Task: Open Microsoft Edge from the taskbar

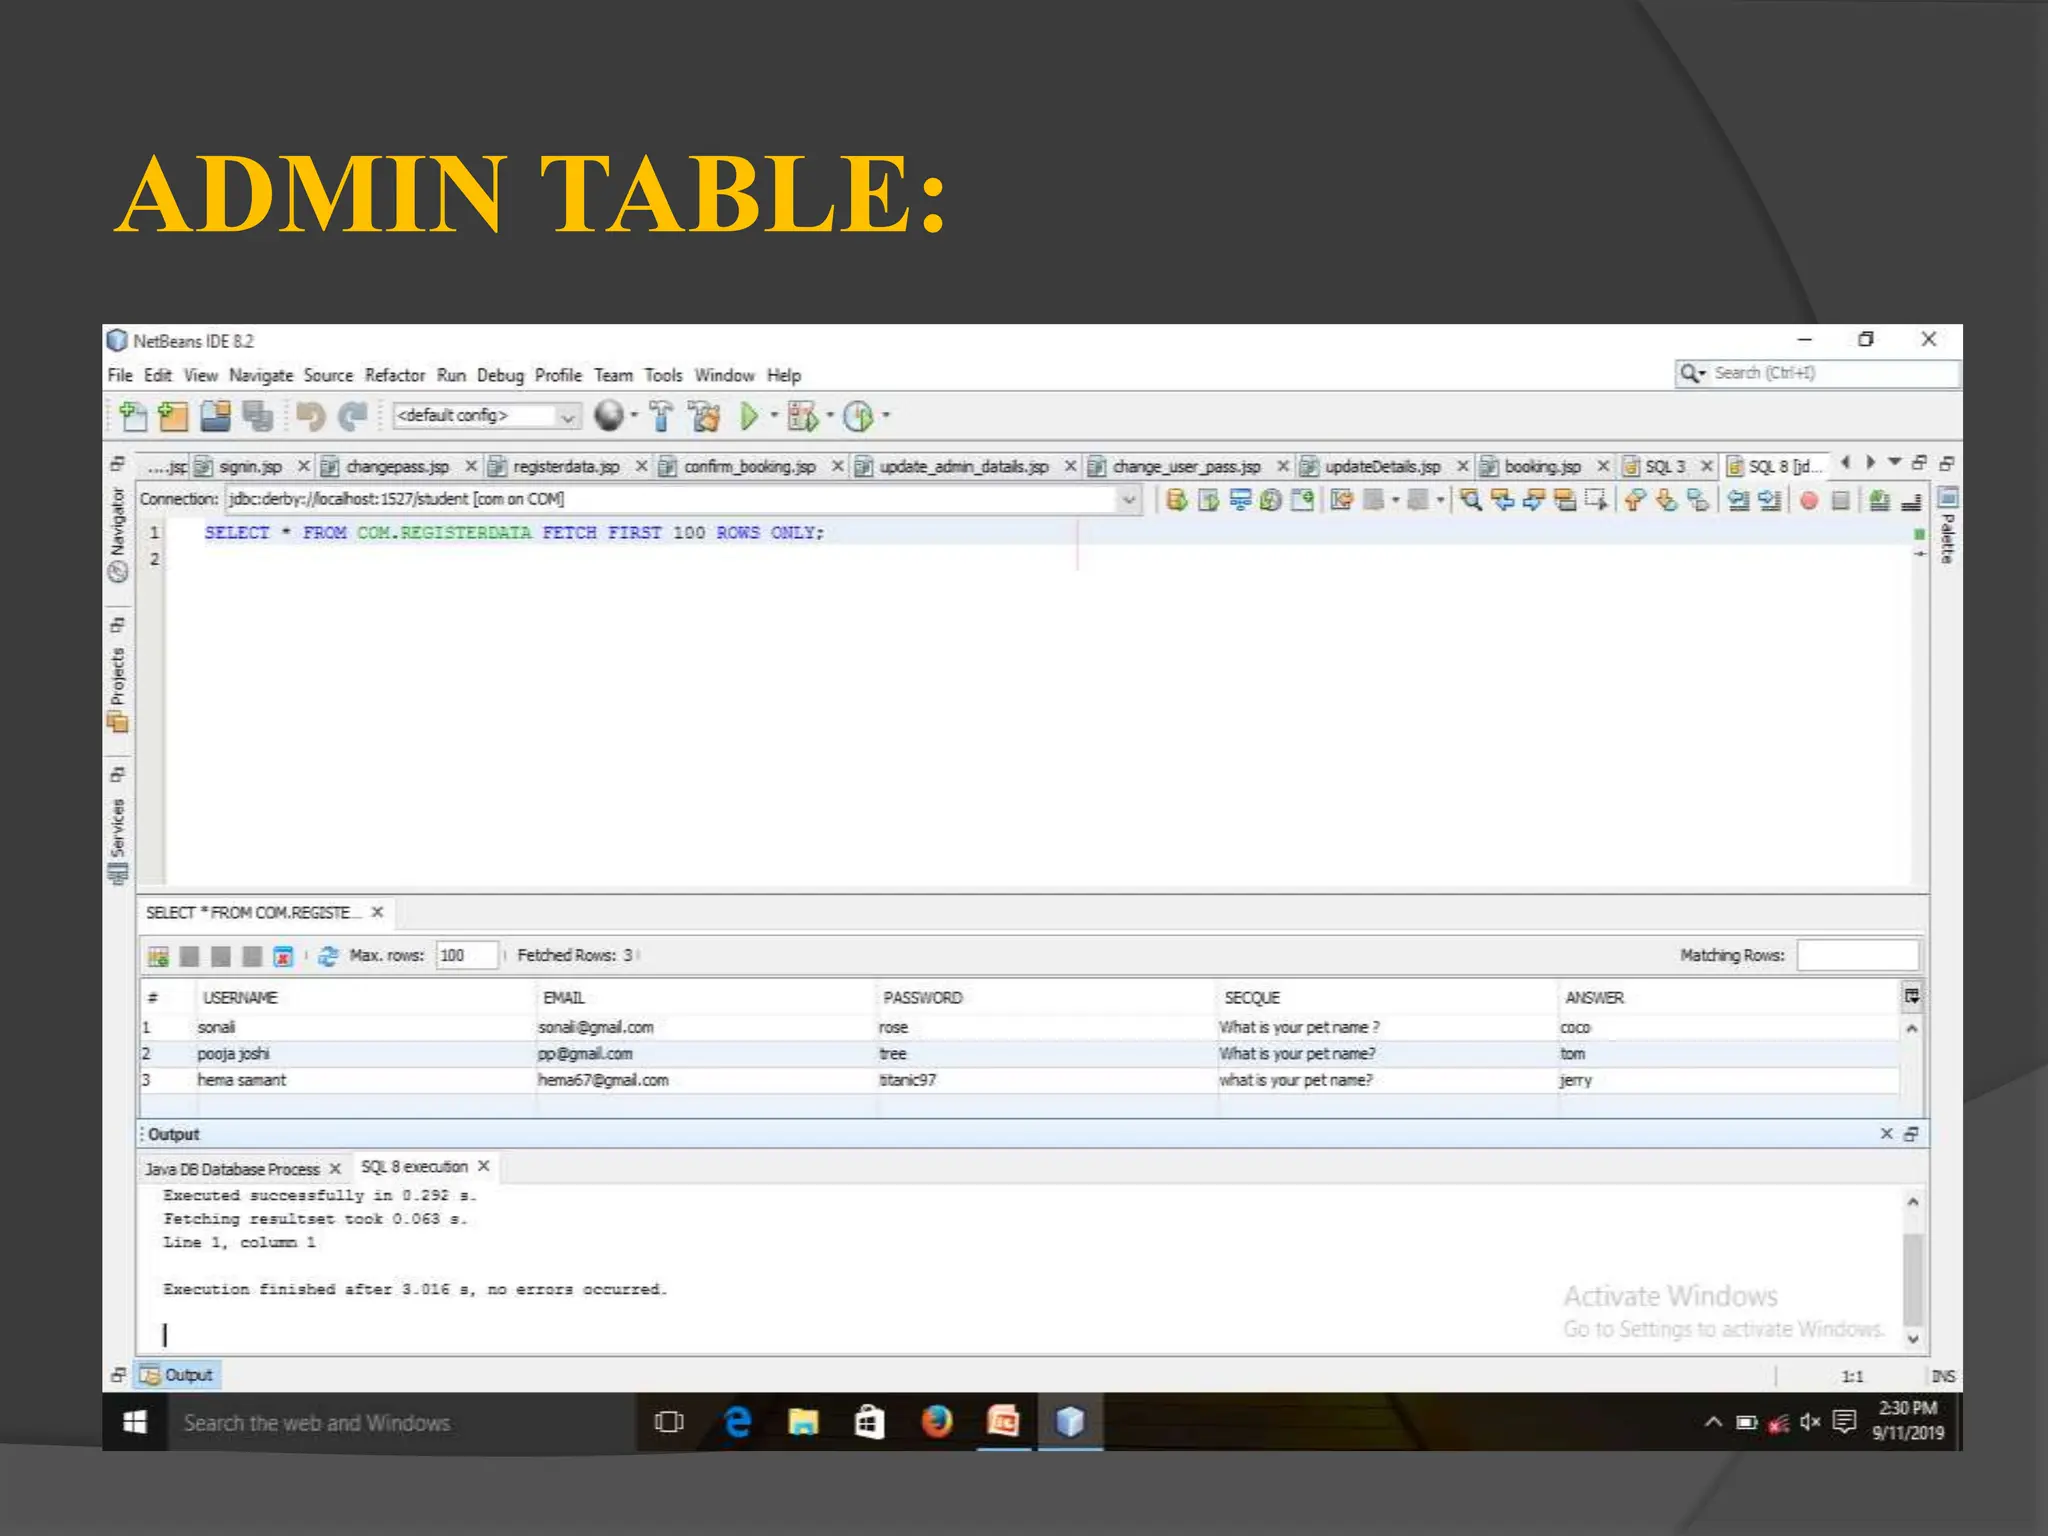Action: point(737,1421)
